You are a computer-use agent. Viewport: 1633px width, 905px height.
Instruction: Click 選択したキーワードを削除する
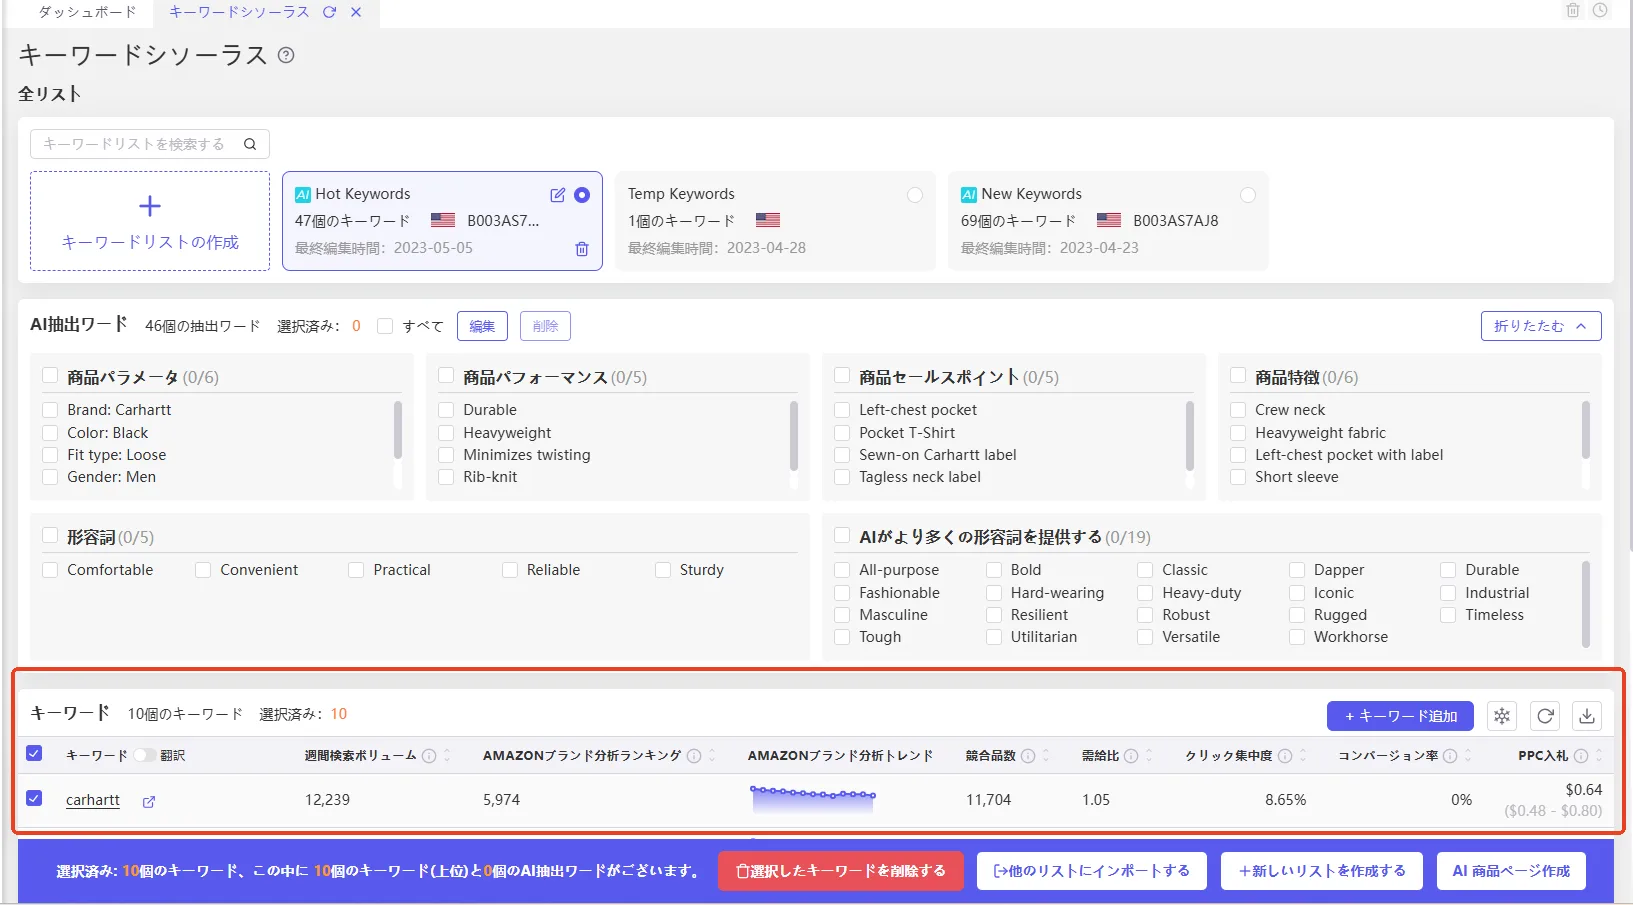840,871
